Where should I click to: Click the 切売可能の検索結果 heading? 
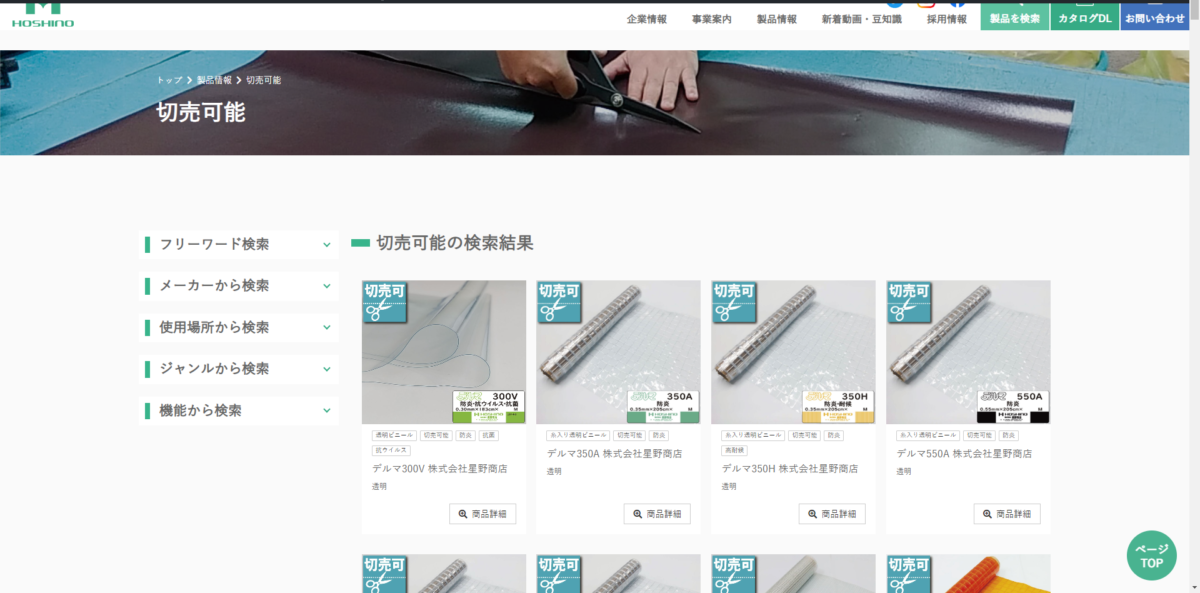pyautogui.click(x=455, y=243)
